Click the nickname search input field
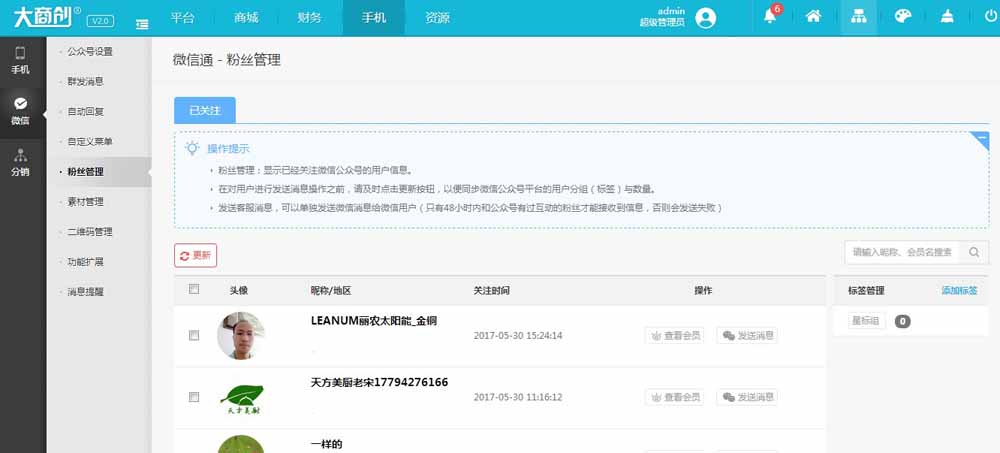Screen dimensions: 1000x453 902,252
